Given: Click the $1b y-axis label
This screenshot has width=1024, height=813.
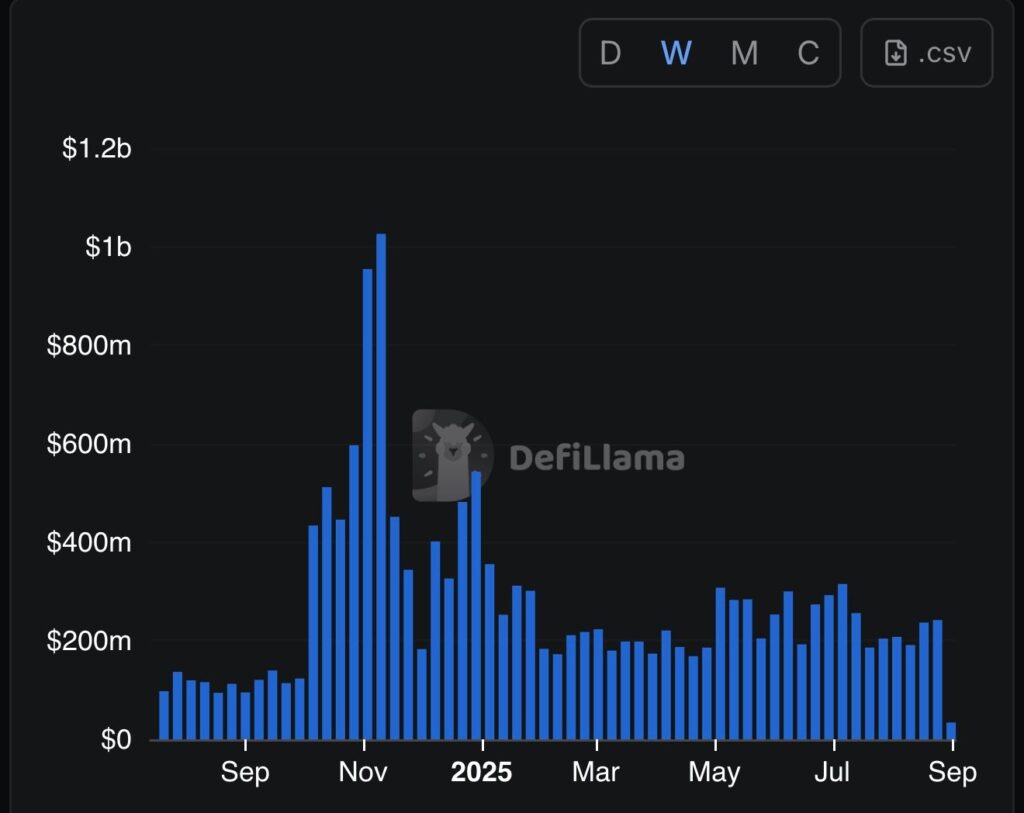Looking at the screenshot, I should (108, 247).
